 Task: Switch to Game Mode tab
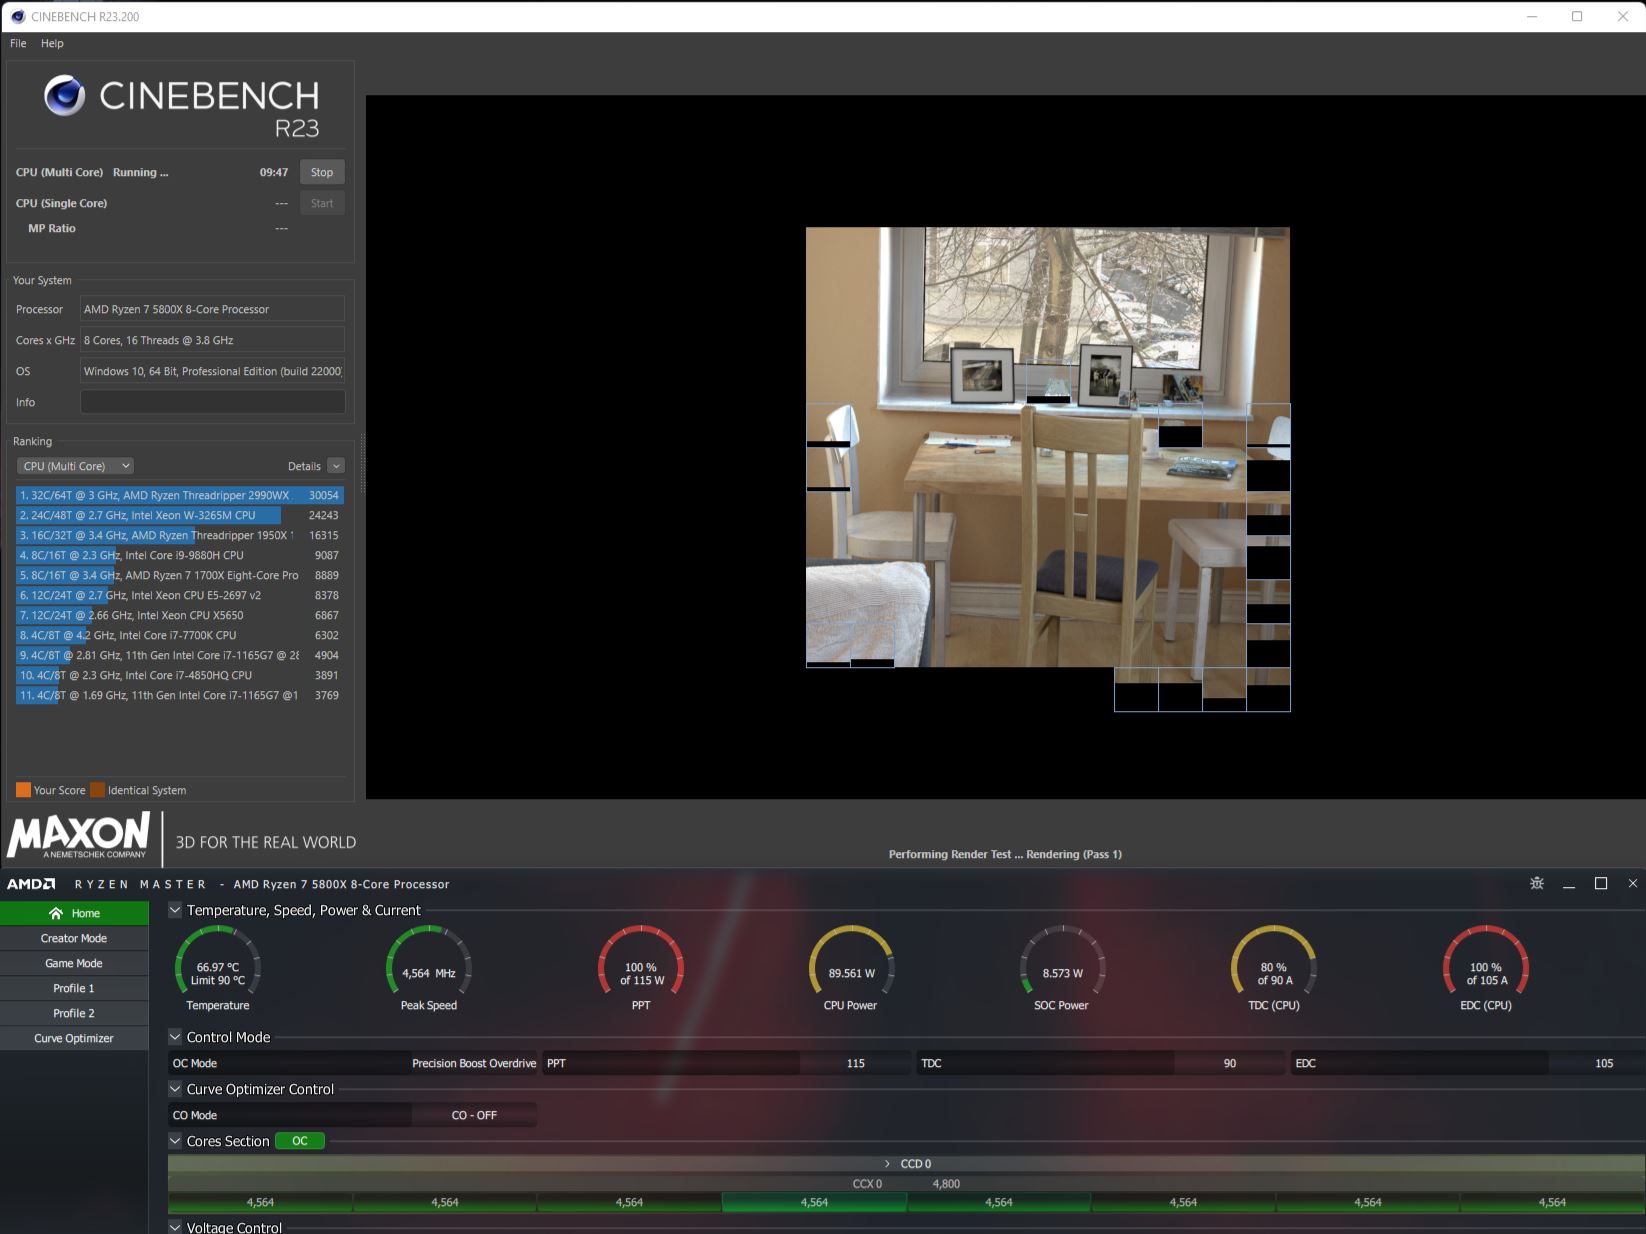(x=74, y=963)
